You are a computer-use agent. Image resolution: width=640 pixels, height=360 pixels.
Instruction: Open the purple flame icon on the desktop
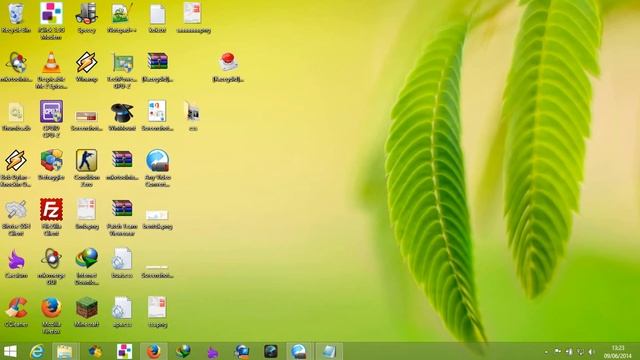click(16, 263)
